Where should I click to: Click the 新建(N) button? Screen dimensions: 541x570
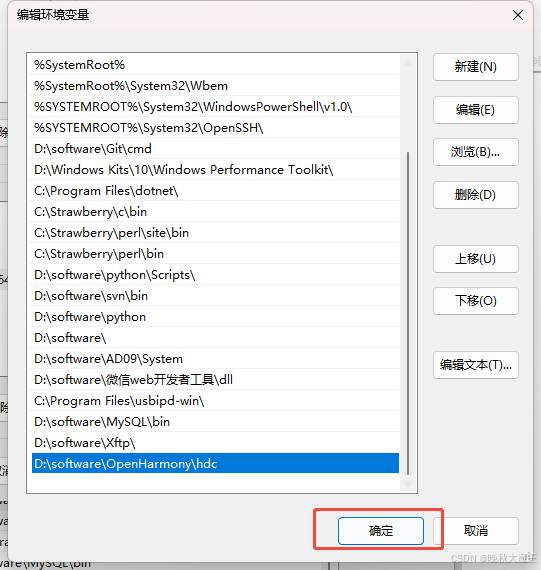tap(476, 67)
